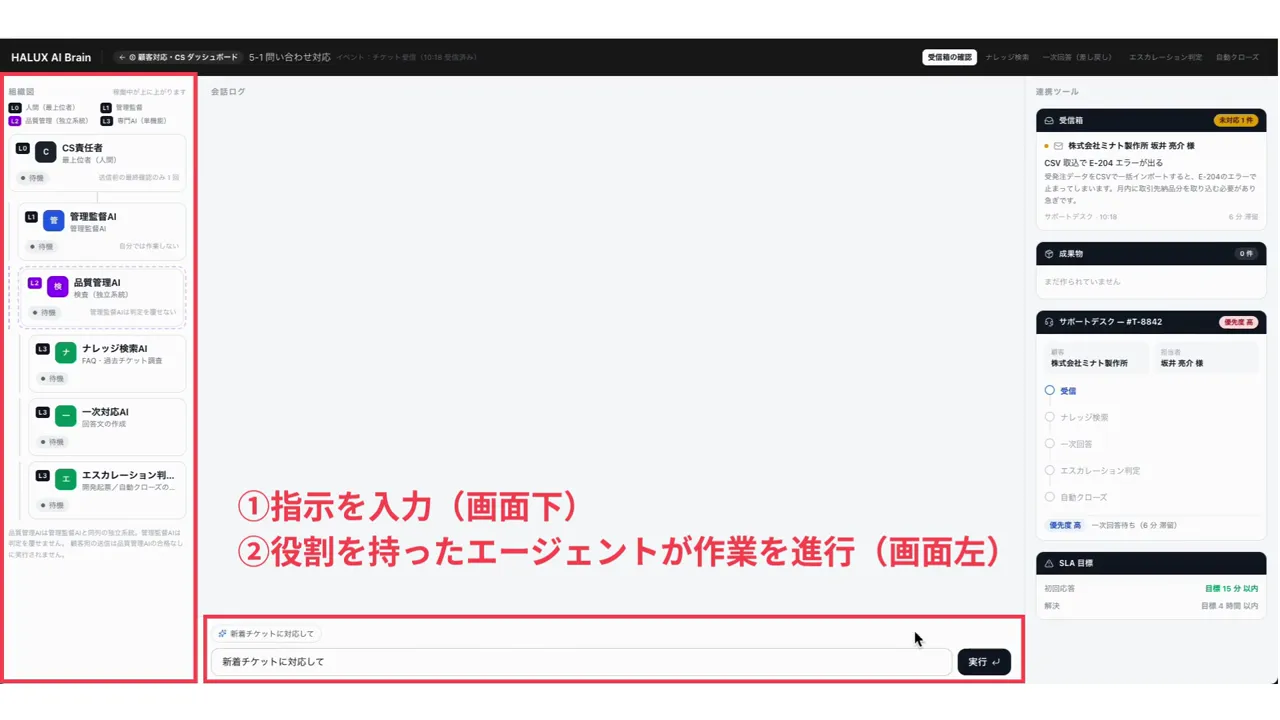Viewport: 1280px width, 720px height.
Task: Click the L1 badge on 管理監督AI card
Action: point(31,217)
